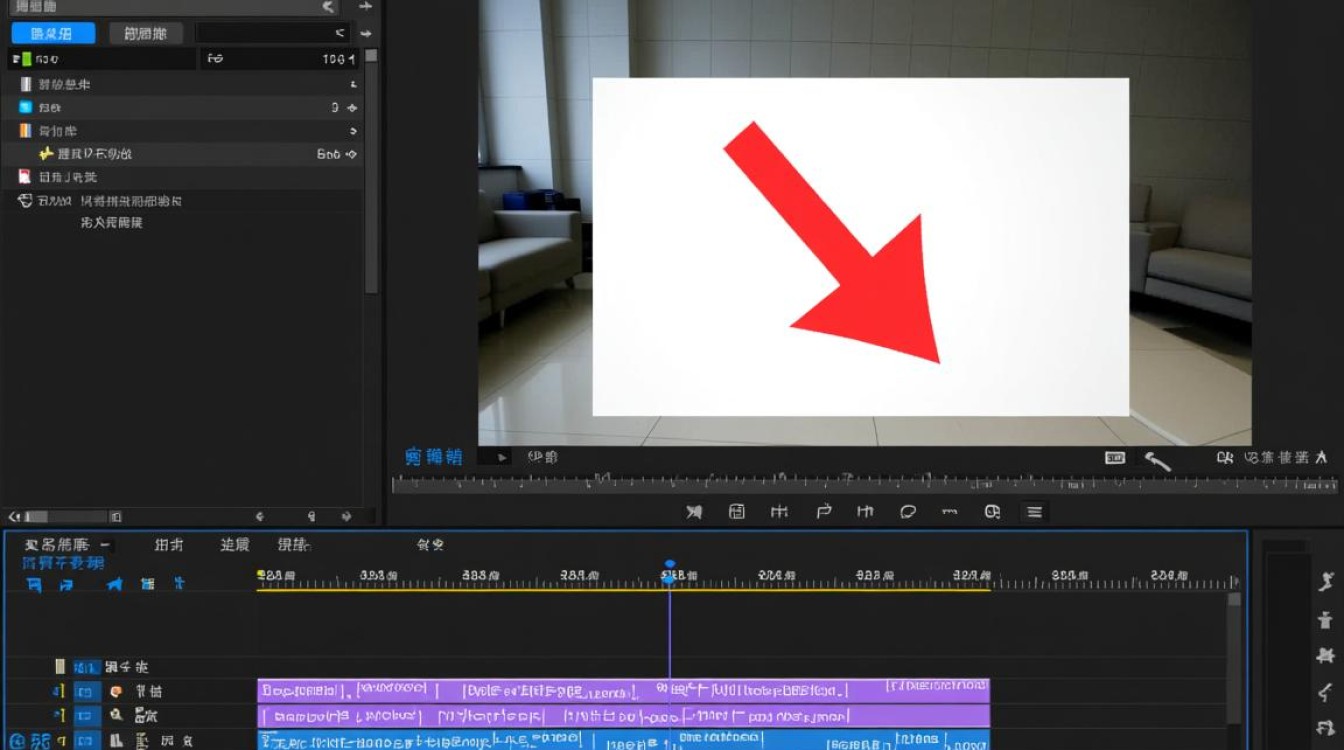1344x750 pixels.
Task: Toggle the blue track box on the blue clip track
Action: pos(87,741)
